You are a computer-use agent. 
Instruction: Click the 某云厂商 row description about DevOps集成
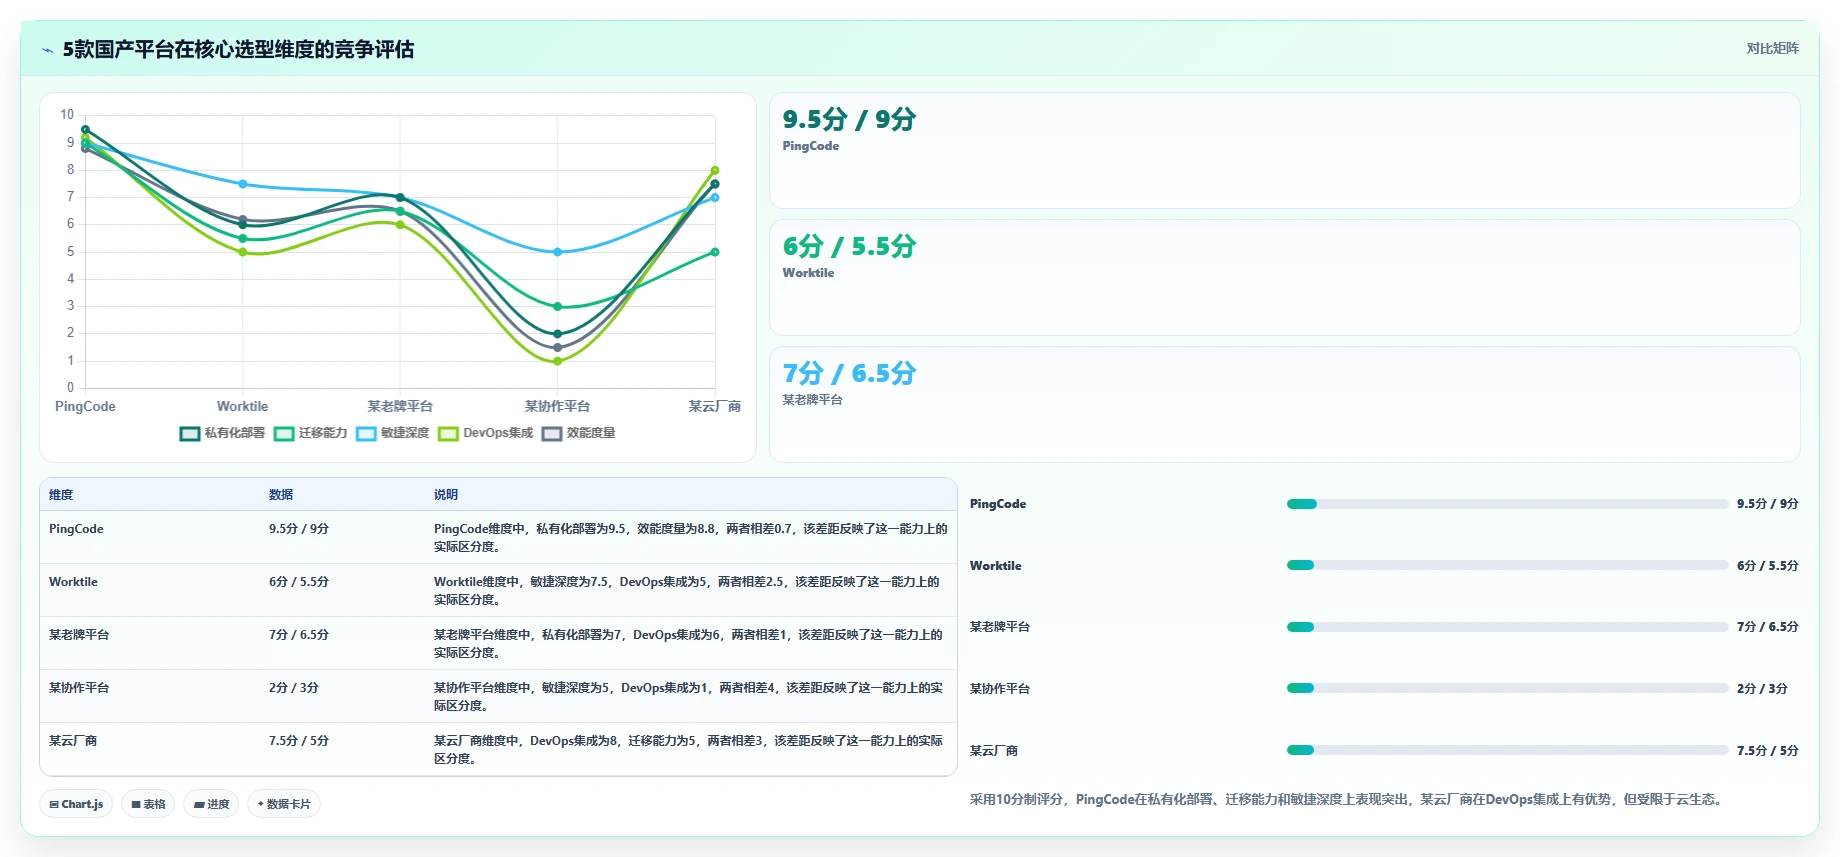tap(690, 749)
